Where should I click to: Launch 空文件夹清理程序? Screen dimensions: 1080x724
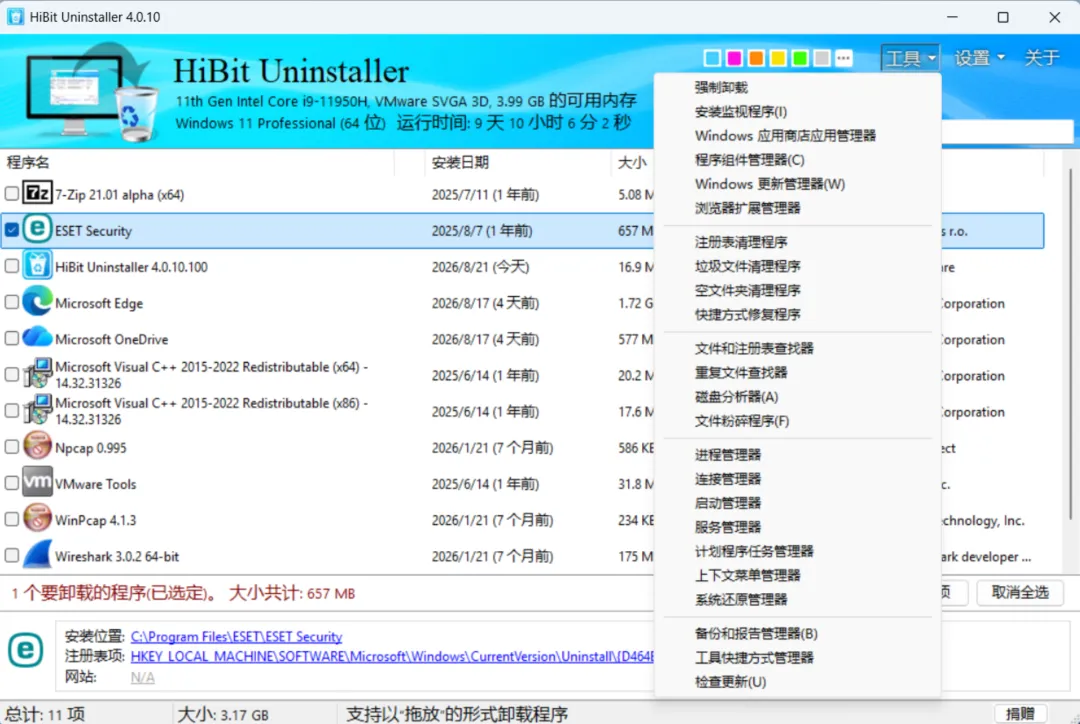tap(747, 290)
